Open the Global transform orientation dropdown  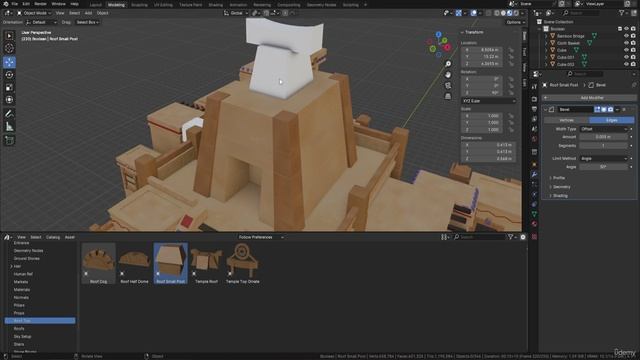coord(236,13)
